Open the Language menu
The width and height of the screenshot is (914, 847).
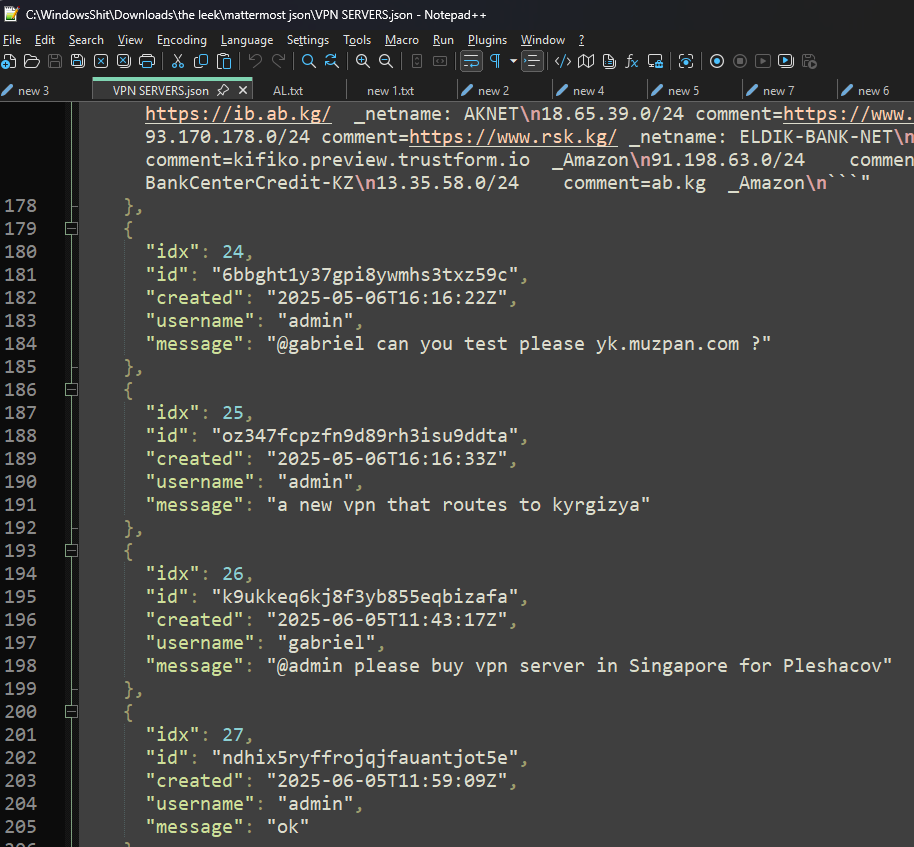[247, 40]
